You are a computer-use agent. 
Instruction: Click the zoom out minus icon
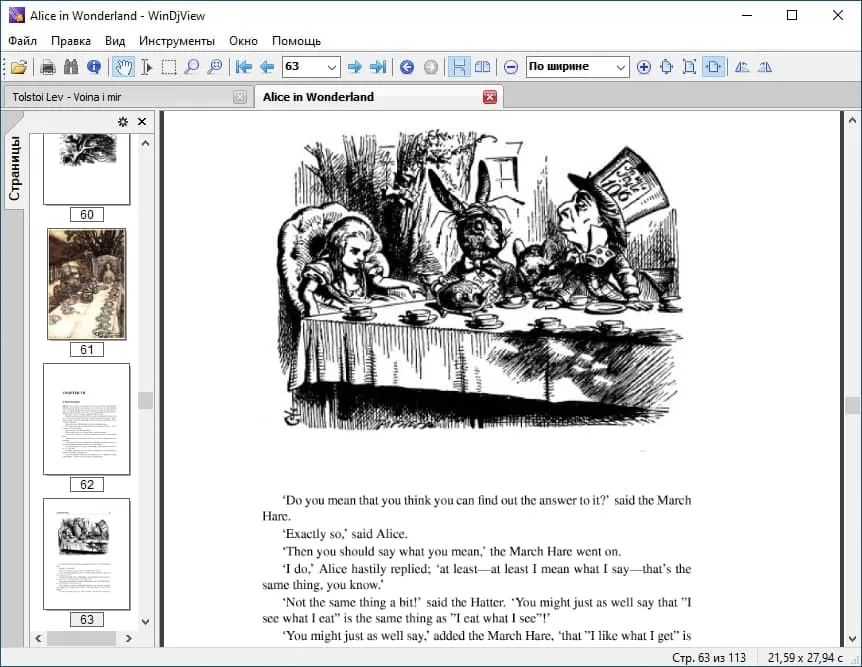(511, 67)
